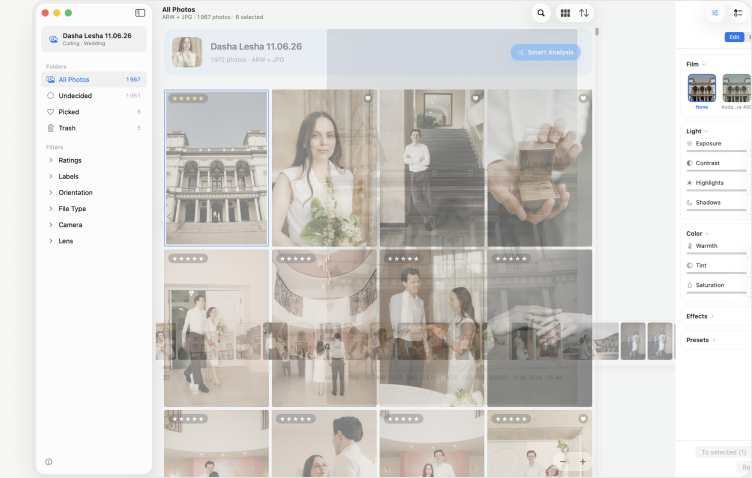Image resolution: width=752 pixels, height=478 pixels.
Task: Click the info icon at sidebar bottom
Action: [x=48, y=462]
